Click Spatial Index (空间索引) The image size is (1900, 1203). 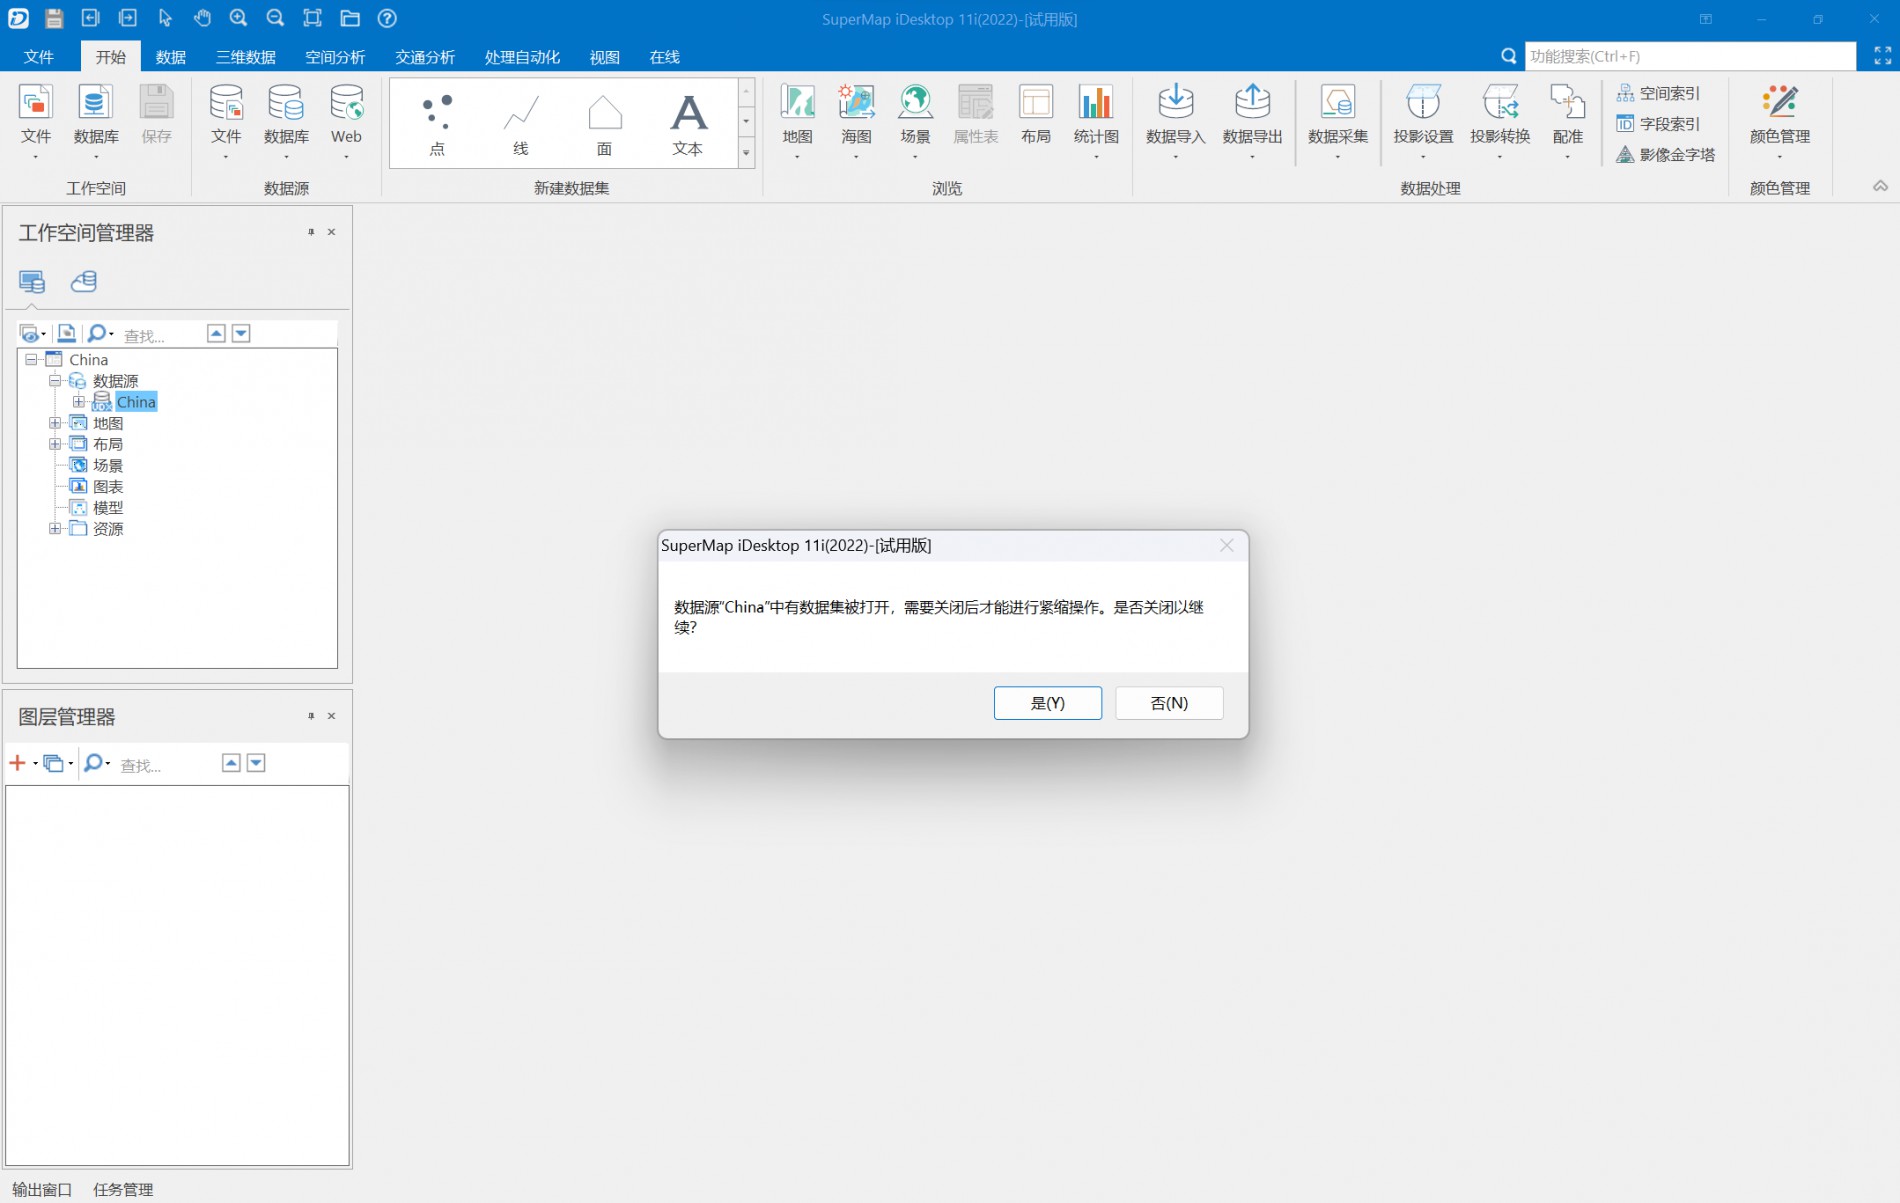pos(1658,93)
